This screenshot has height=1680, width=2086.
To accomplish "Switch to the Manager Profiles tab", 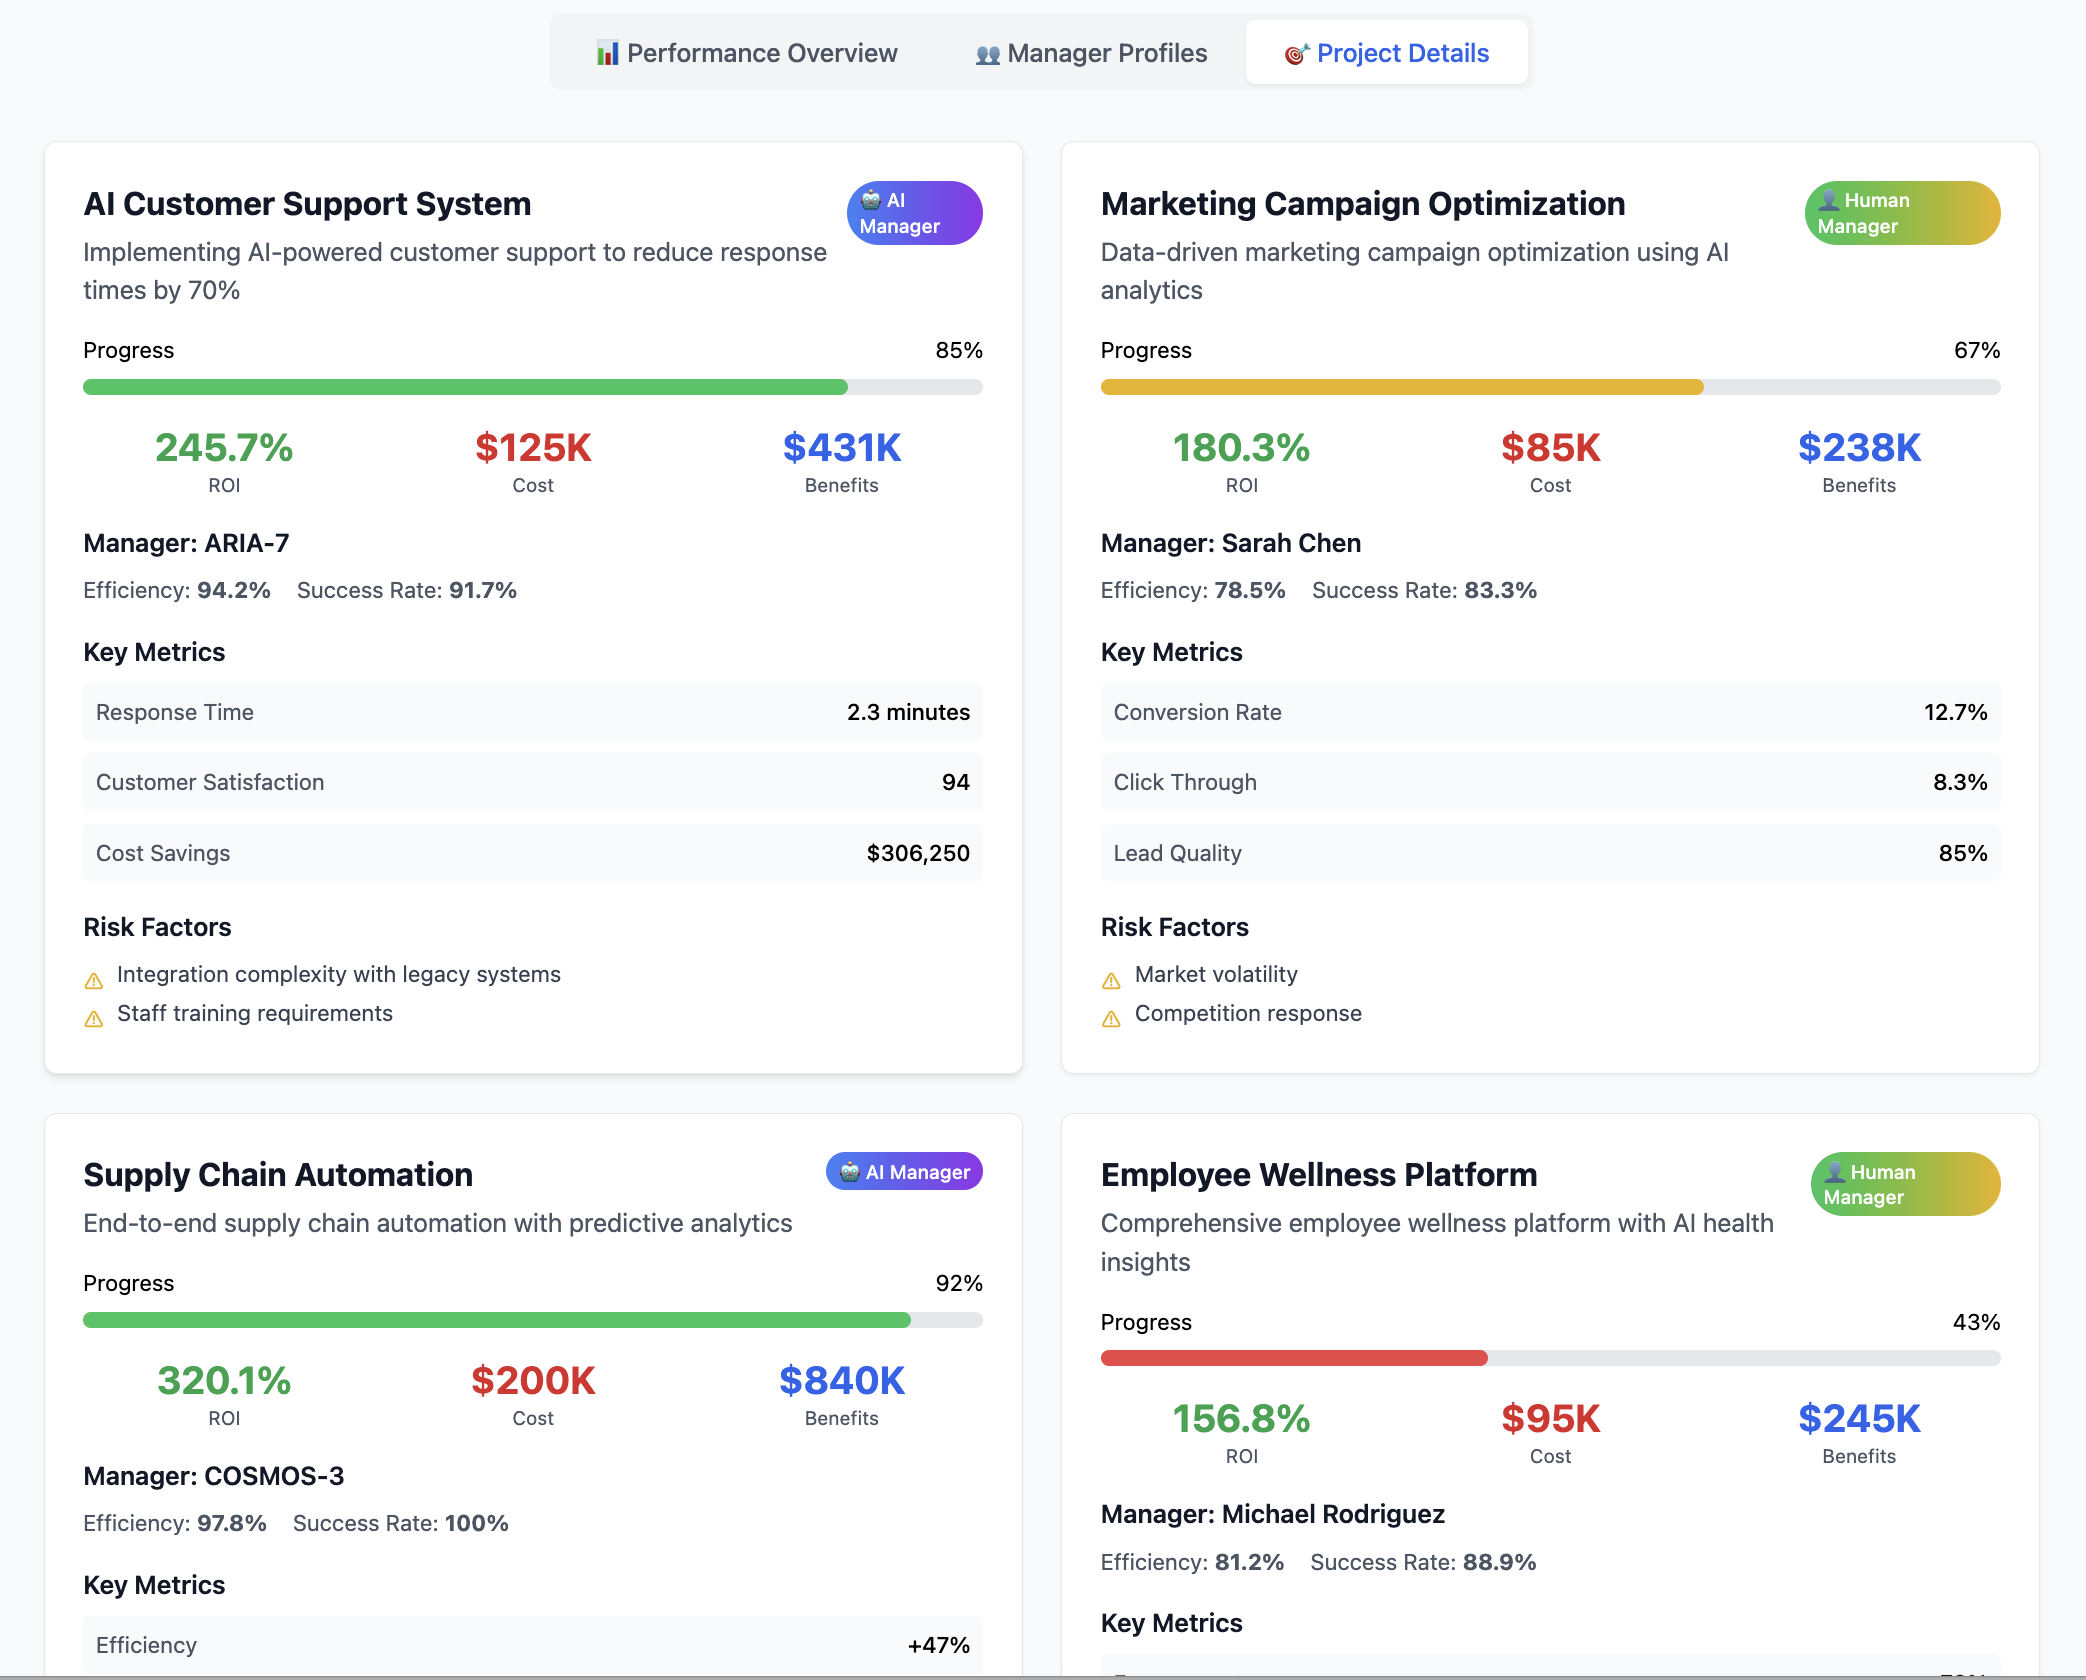I will [x=1091, y=53].
